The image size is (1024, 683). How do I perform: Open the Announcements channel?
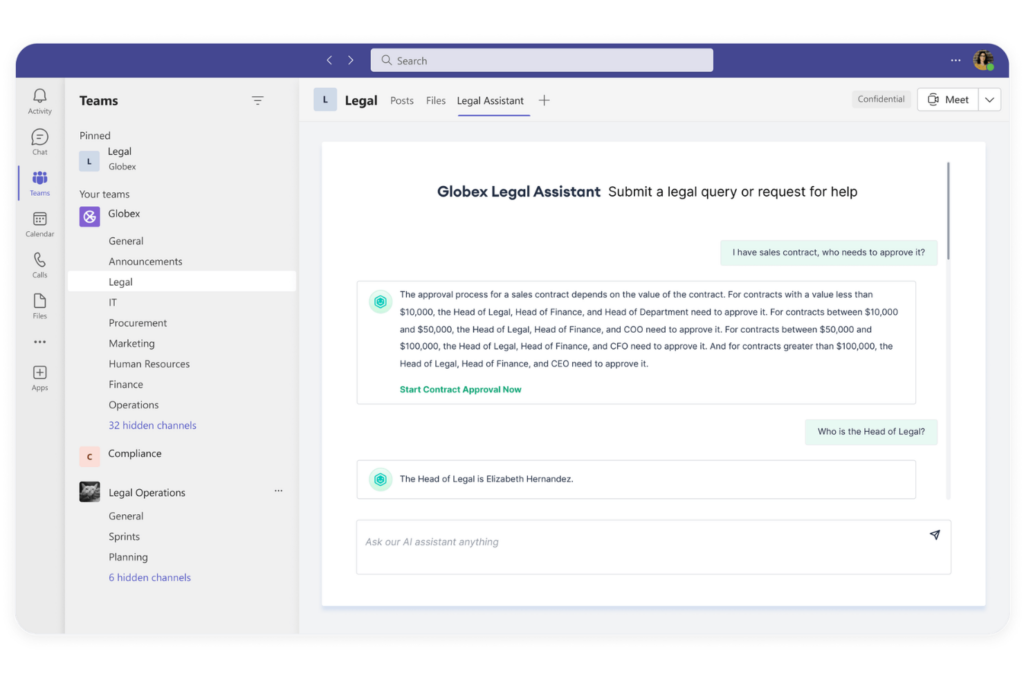(146, 261)
